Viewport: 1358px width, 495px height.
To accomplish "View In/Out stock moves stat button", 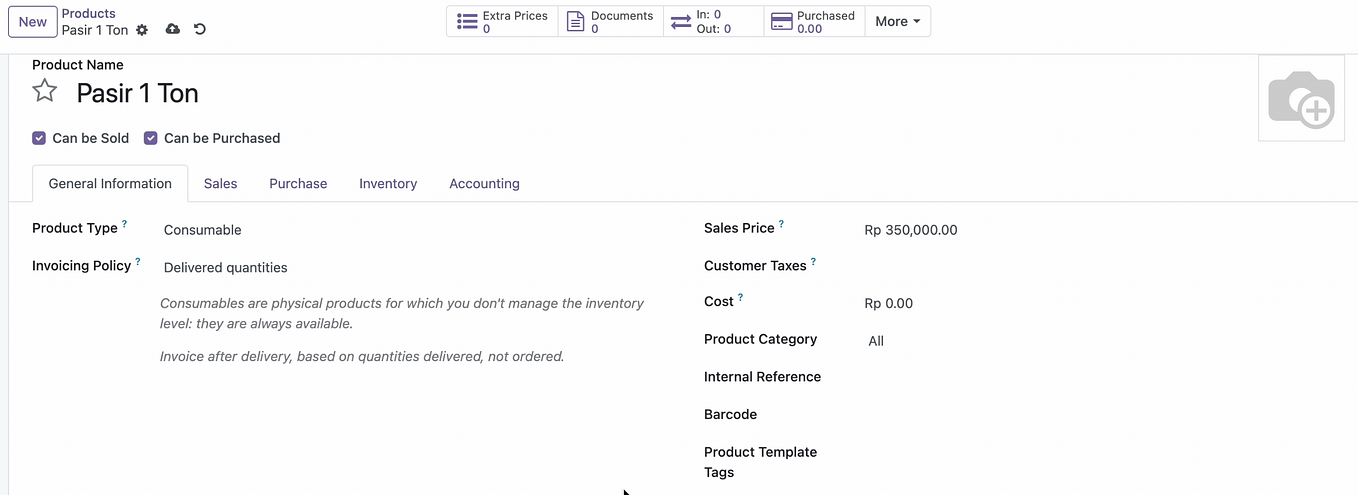I will [x=713, y=22].
